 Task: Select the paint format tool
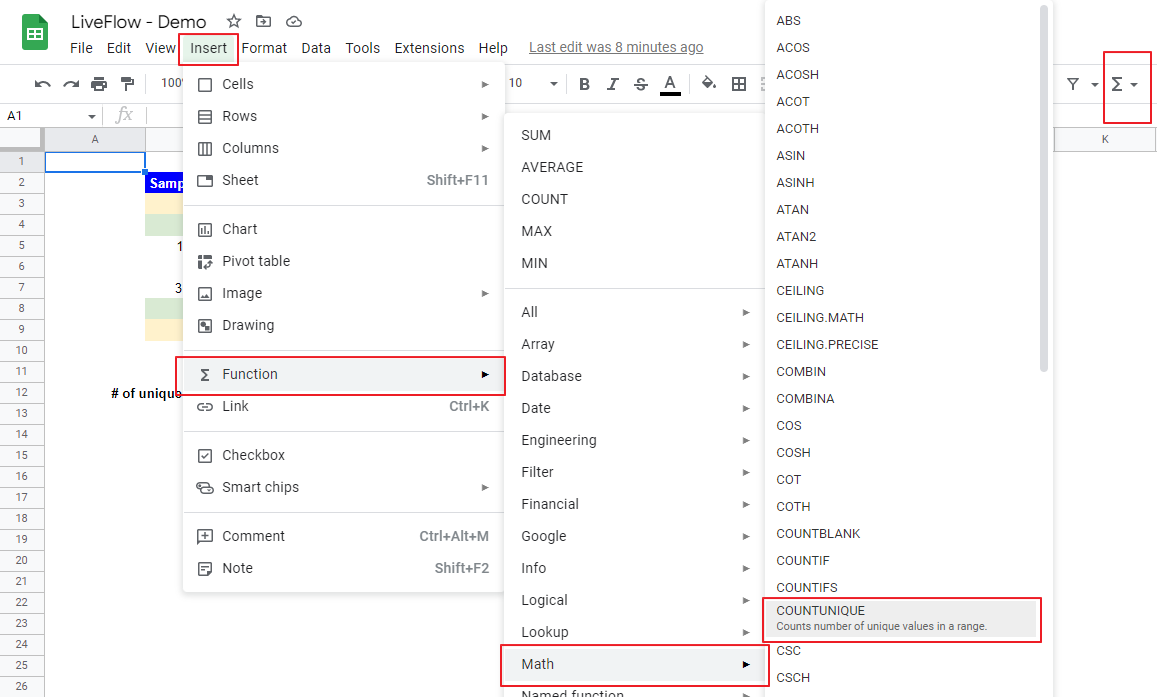127,84
